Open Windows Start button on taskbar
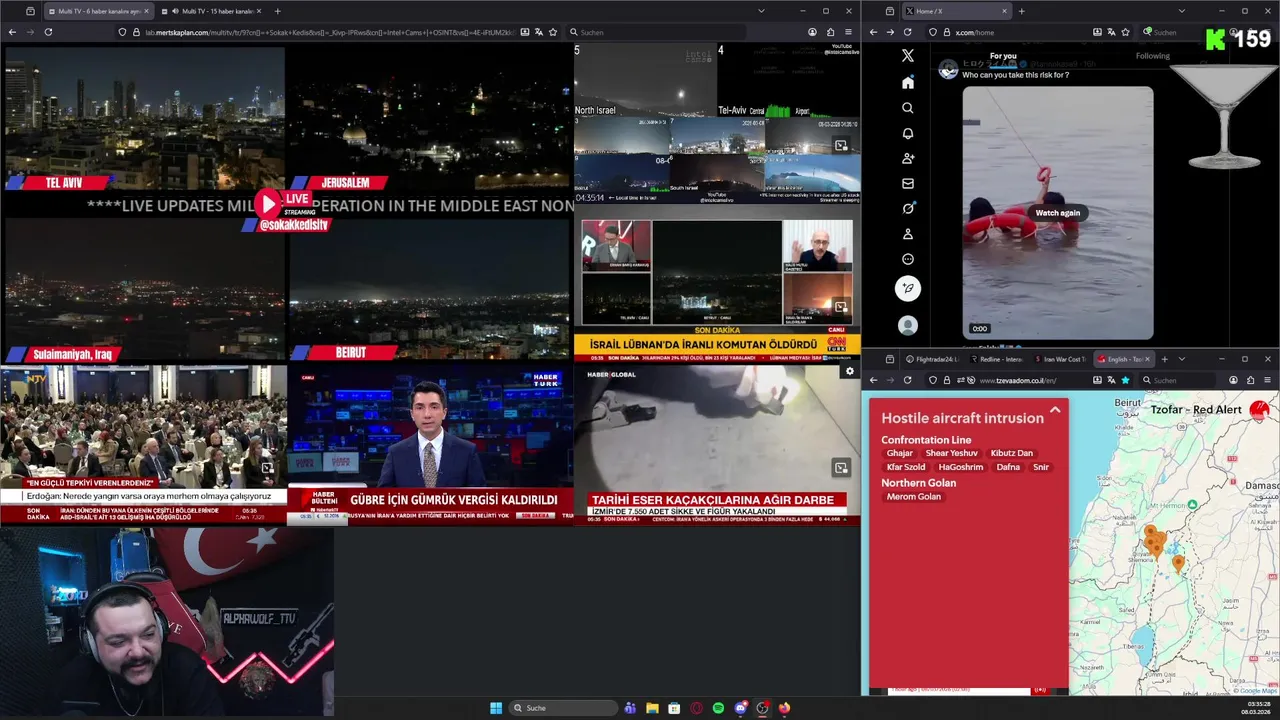This screenshot has width=1280, height=720. click(496, 708)
